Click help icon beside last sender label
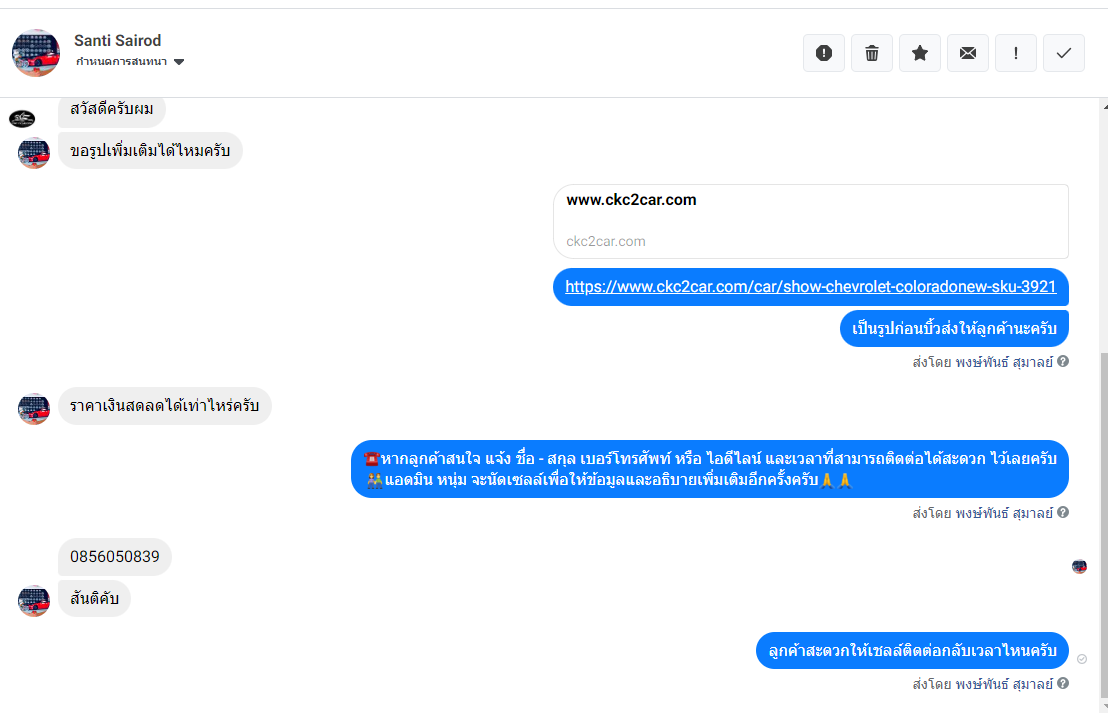Image resolution: width=1108 pixels, height=713 pixels. click(x=1063, y=684)
